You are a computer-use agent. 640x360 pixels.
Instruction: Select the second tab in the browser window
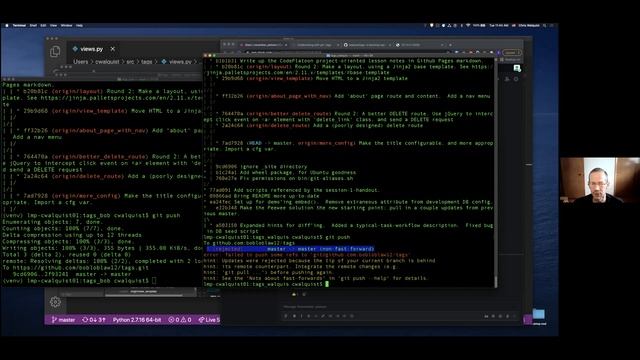(315, 45)
